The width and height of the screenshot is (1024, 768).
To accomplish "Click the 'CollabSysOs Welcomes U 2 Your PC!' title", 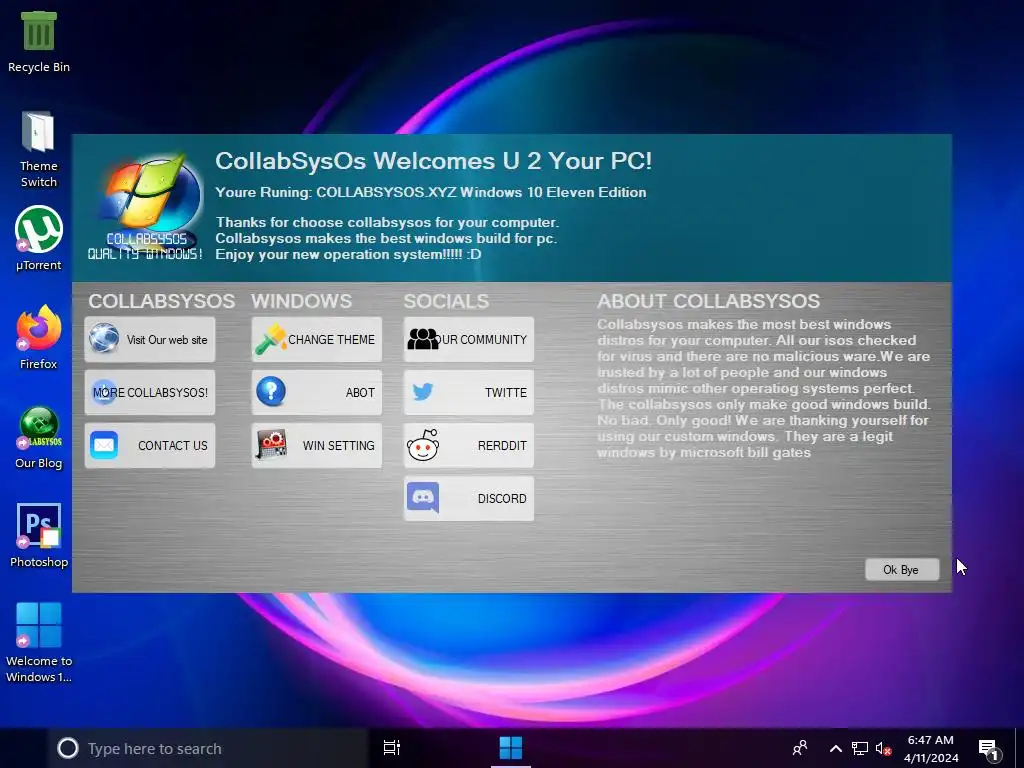I will pyautogui.click(x=434, y=161).
